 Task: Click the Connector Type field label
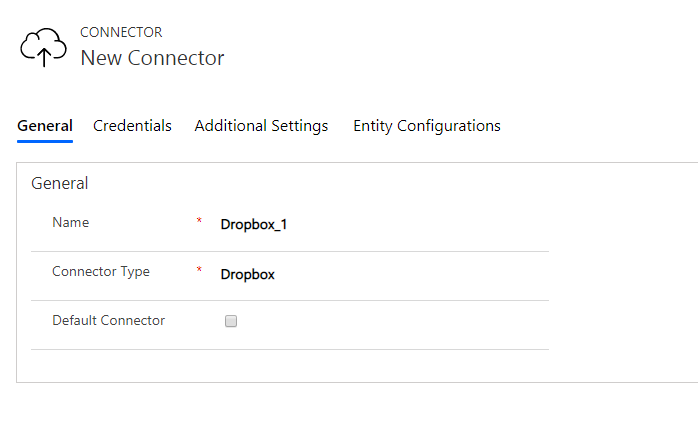tap(101, 272)
